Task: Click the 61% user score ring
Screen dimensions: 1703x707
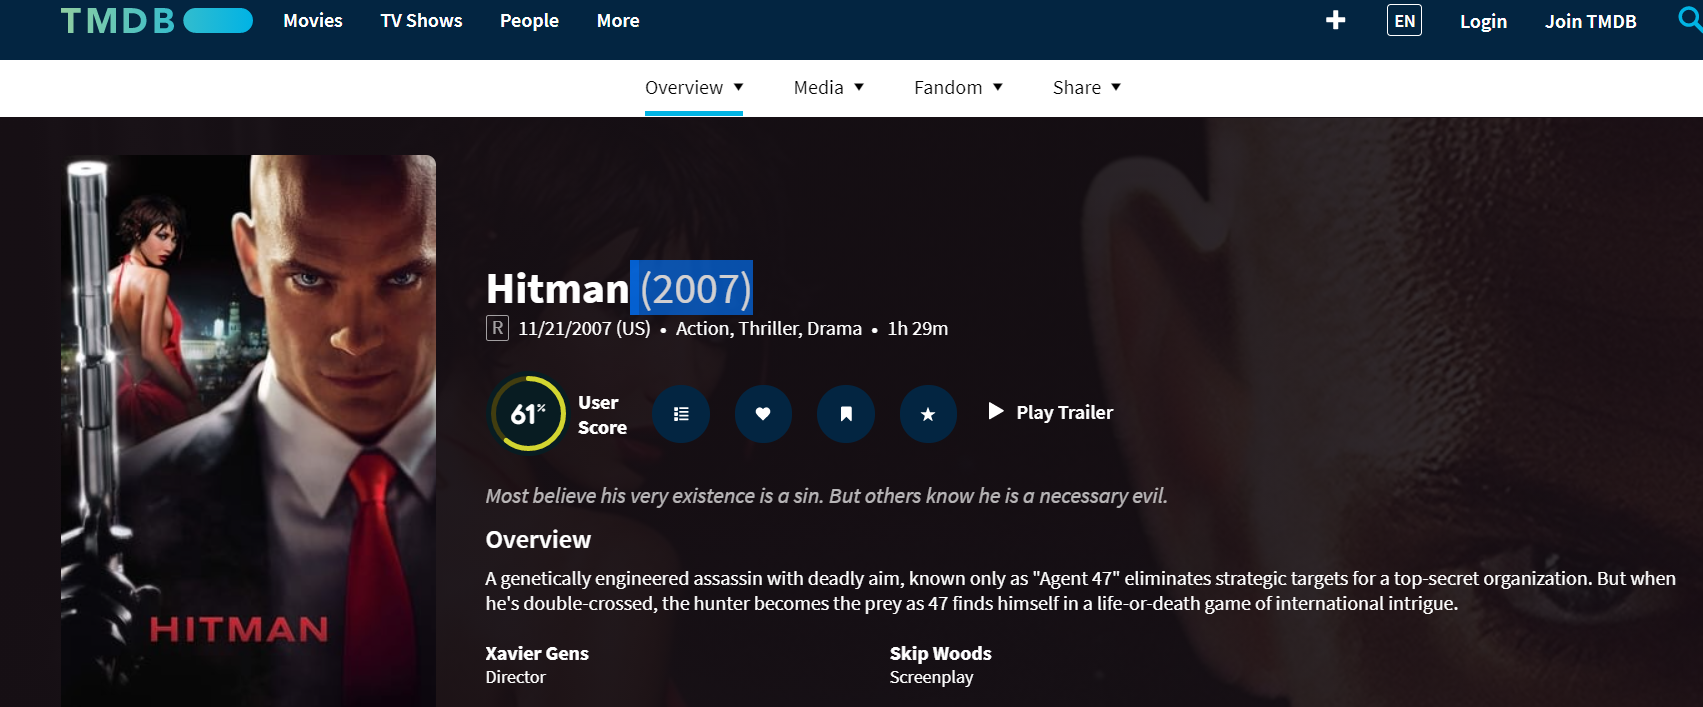Action: [528, 413]
